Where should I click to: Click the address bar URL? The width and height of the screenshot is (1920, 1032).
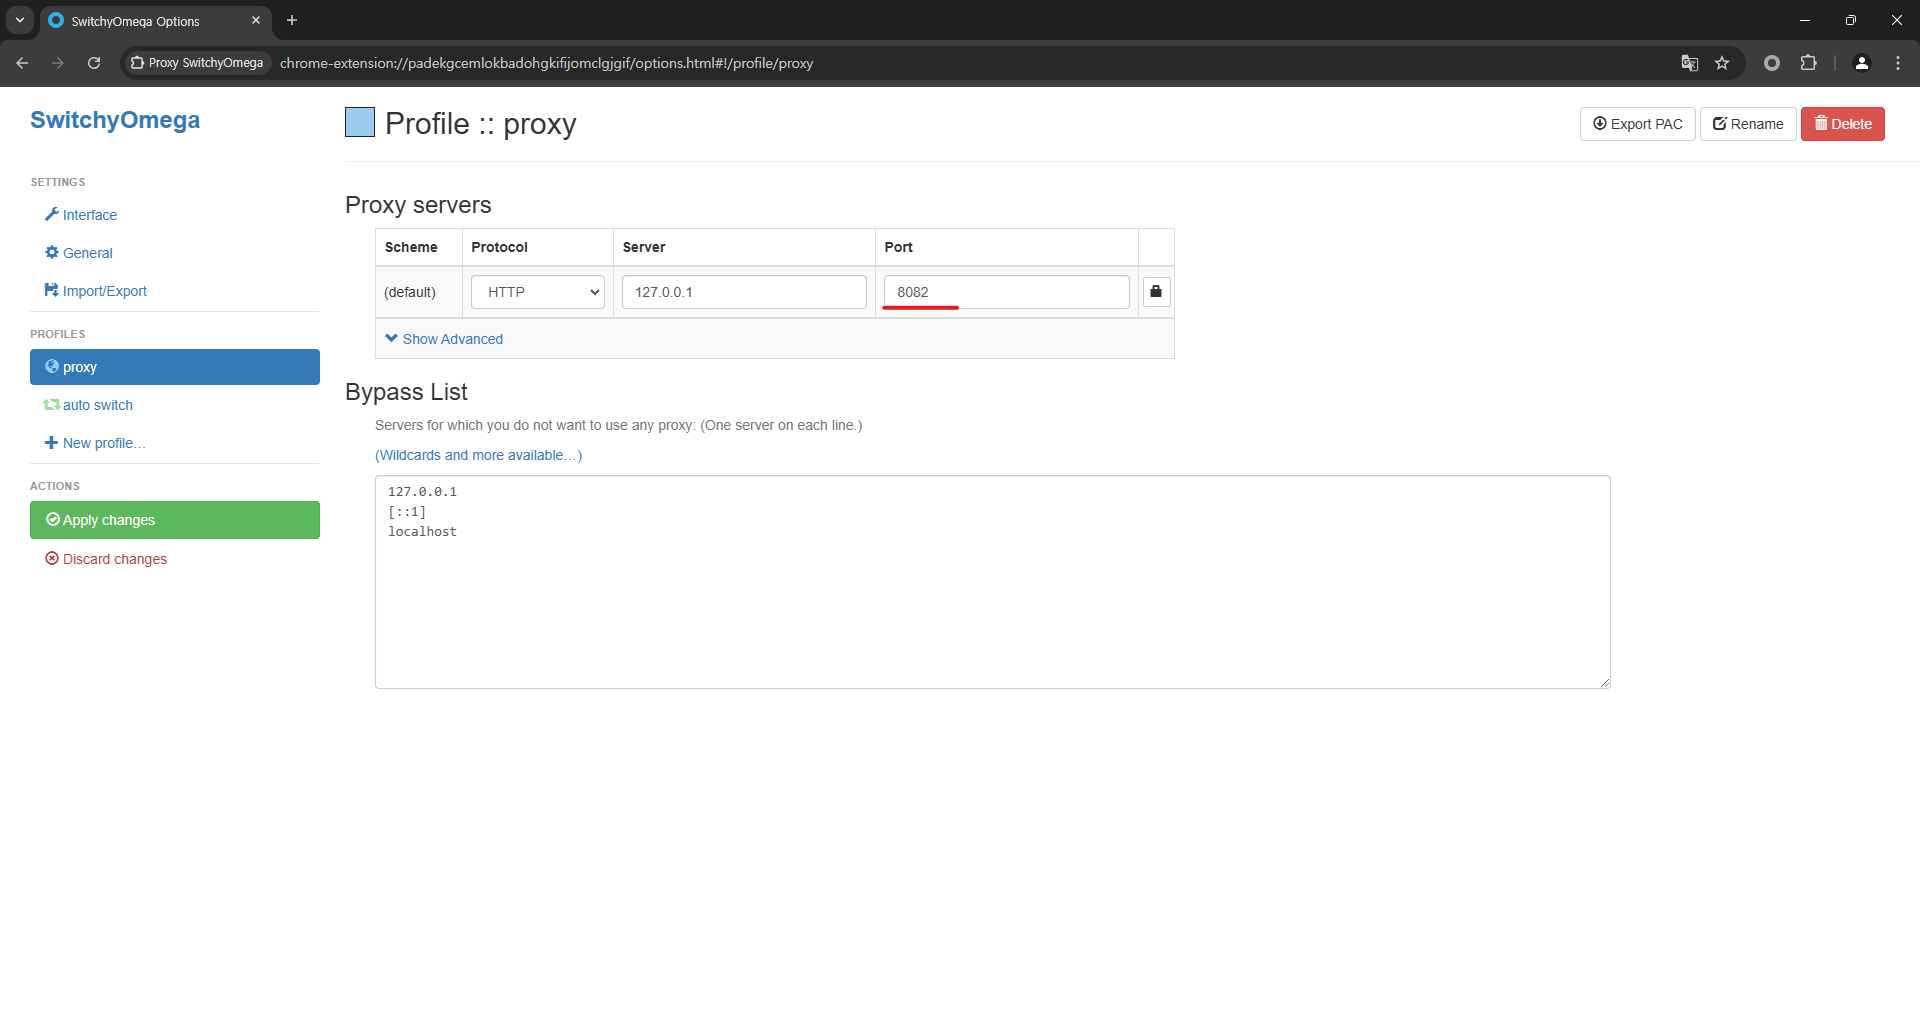coord(546,63)
